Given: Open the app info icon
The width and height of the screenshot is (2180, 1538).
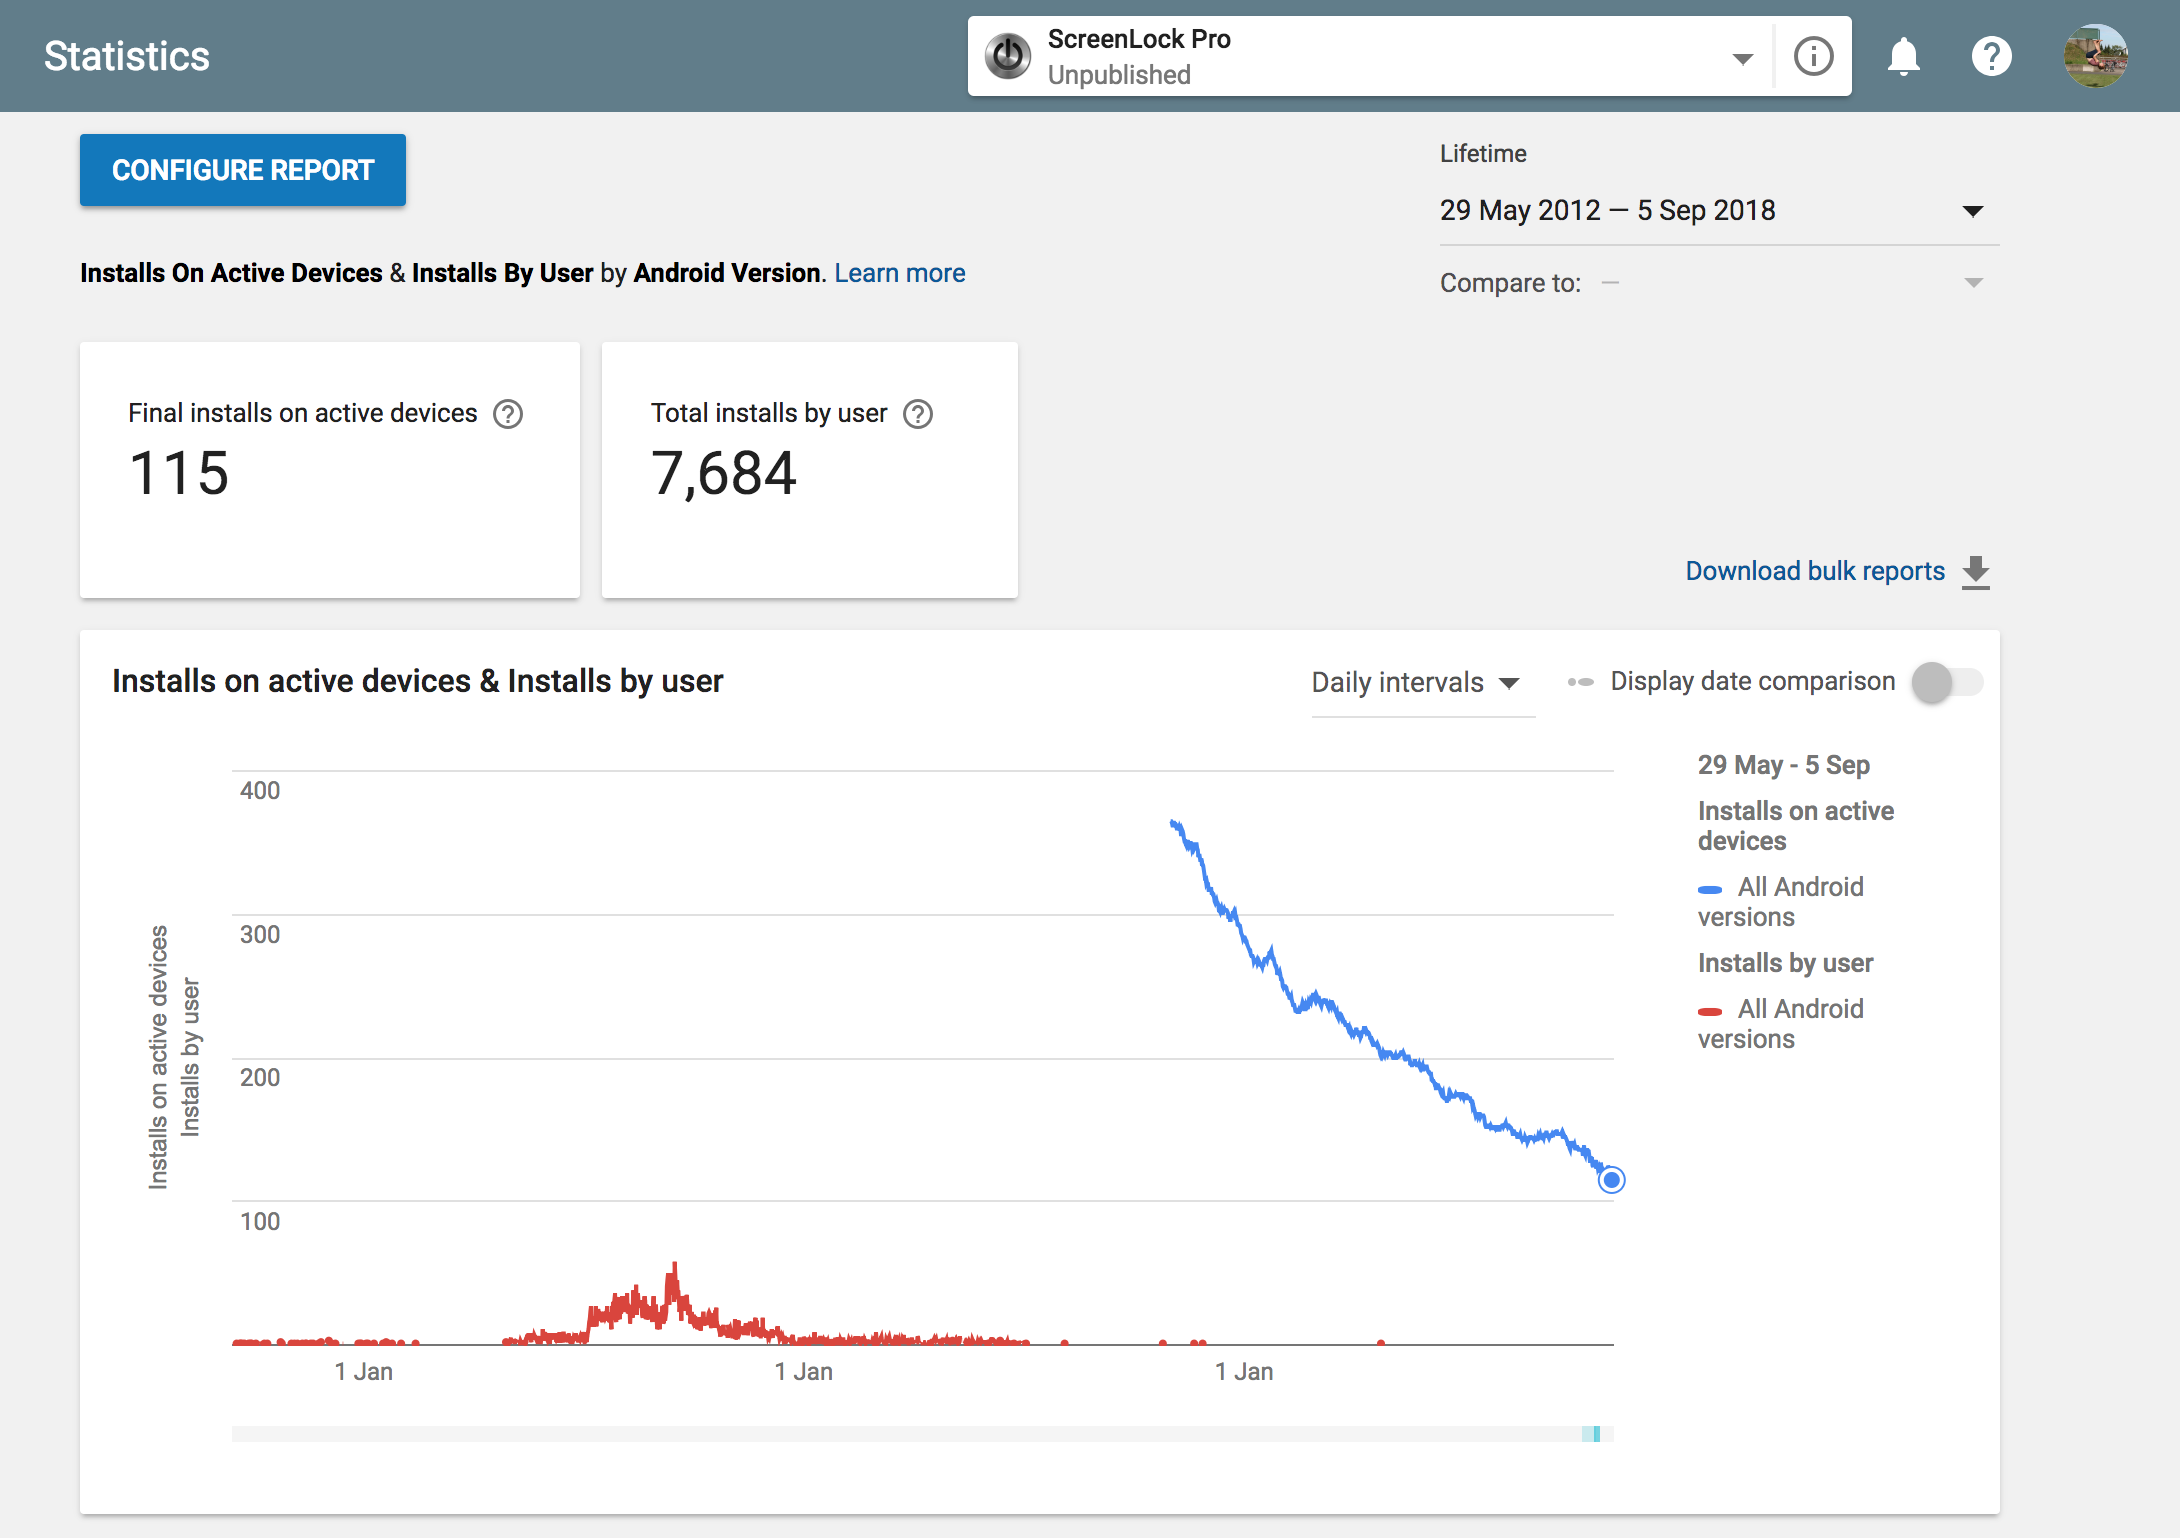Looking at the screenshot, I should [x=1813, y=56].
